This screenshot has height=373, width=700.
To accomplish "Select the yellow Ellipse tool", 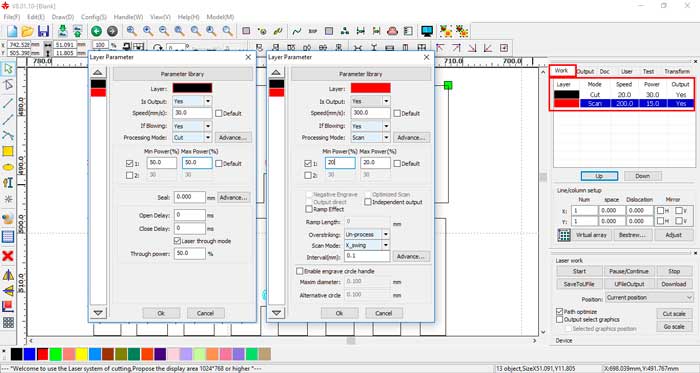I will pyautogui.click(x=8, y=167).
